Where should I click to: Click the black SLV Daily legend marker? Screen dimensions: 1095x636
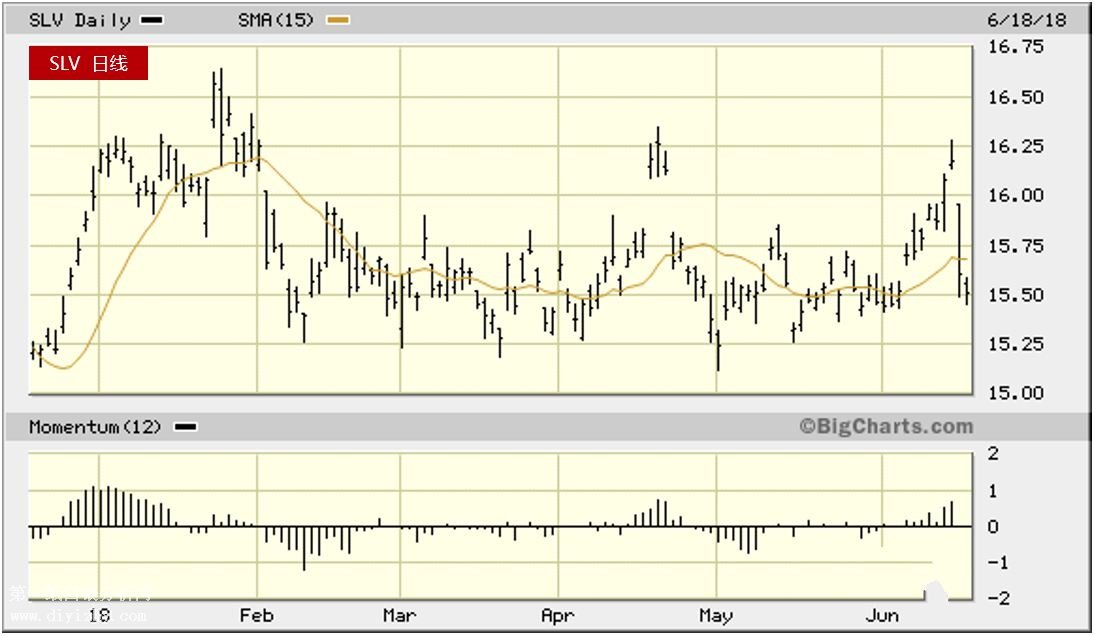152,20
